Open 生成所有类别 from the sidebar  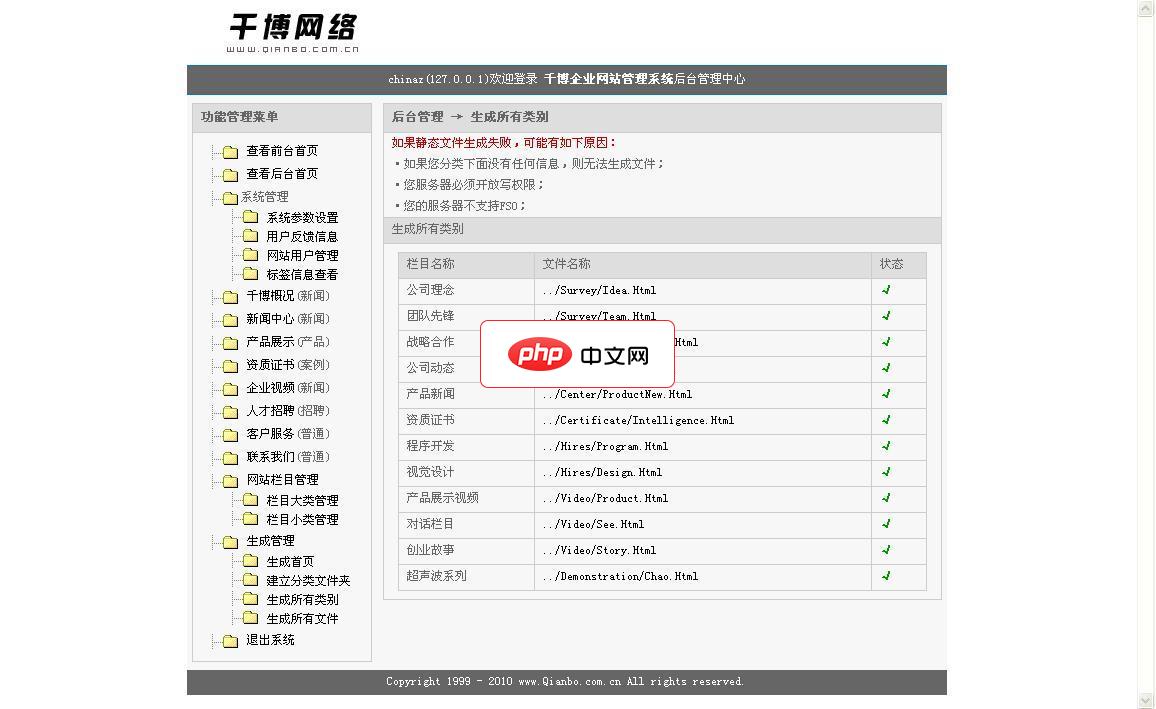click(302, 600)
